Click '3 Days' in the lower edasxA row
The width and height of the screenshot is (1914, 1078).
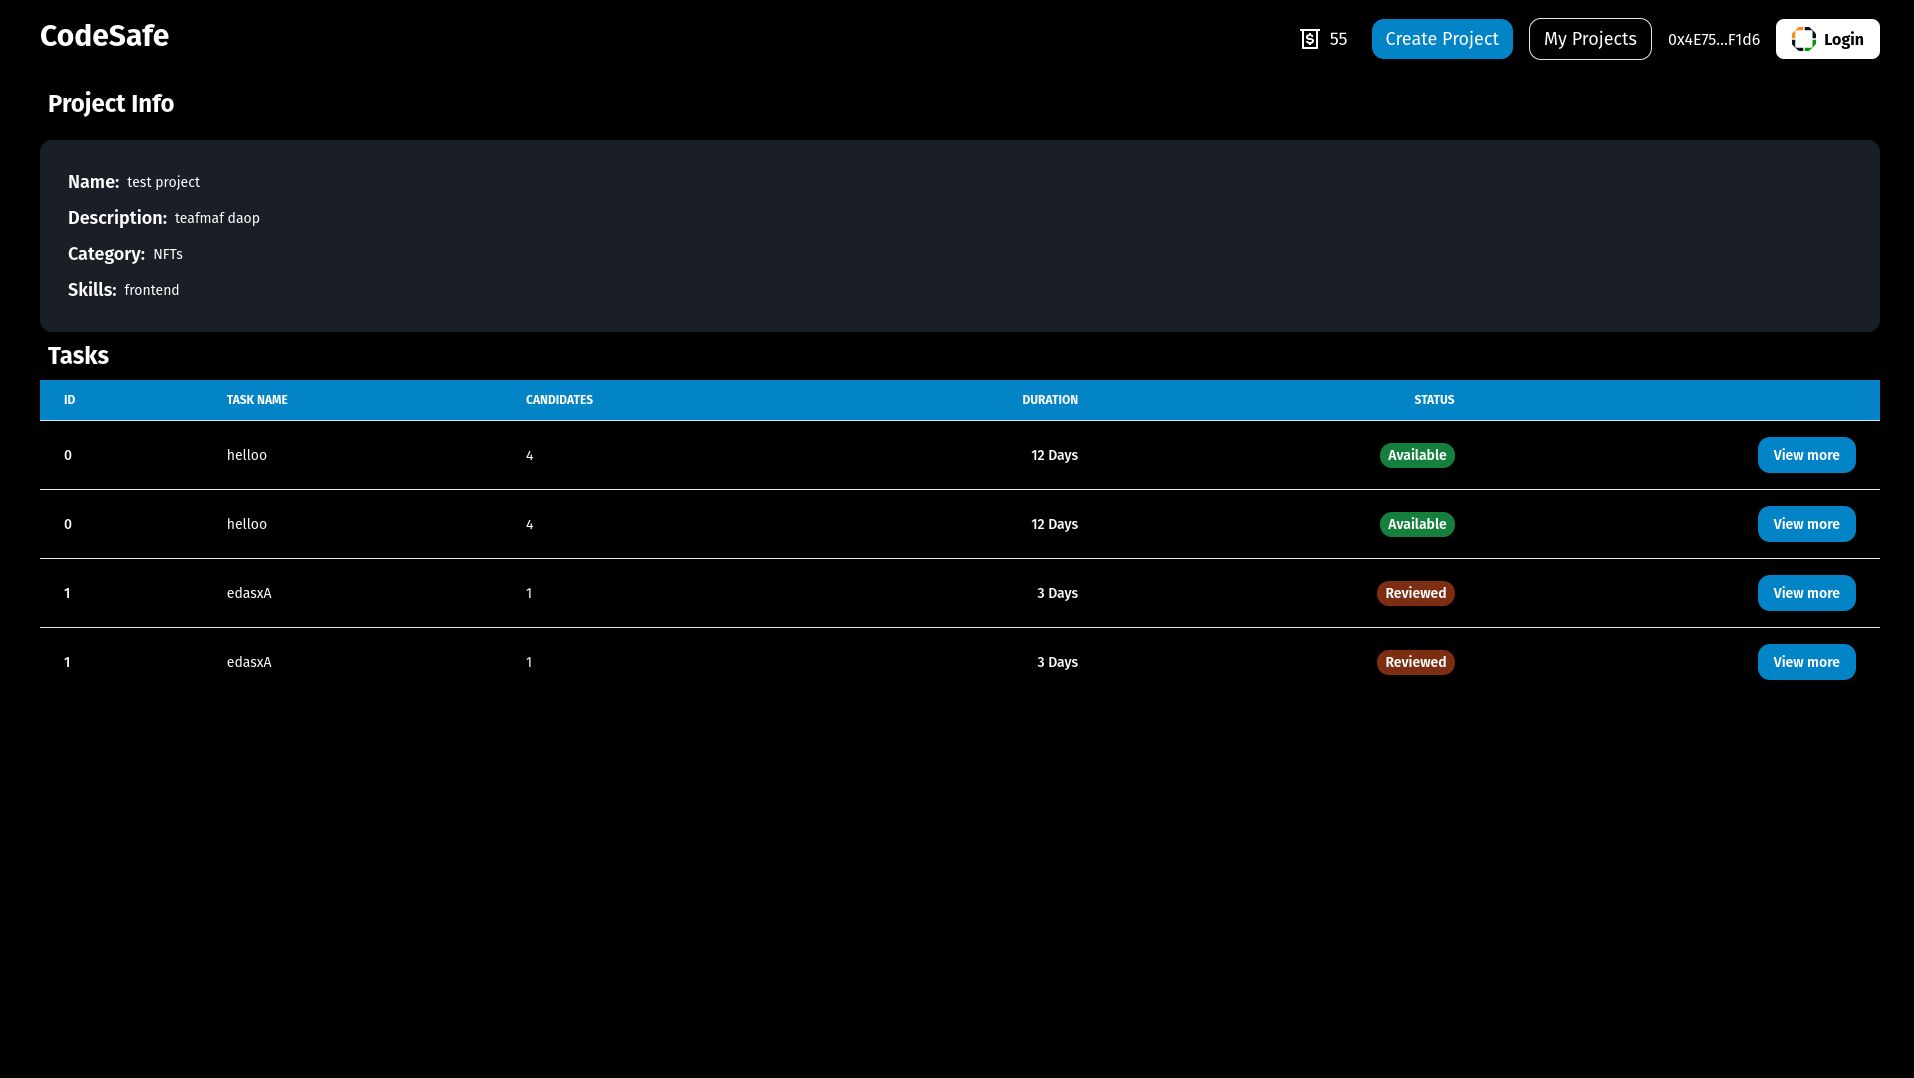coord(1057,662)
